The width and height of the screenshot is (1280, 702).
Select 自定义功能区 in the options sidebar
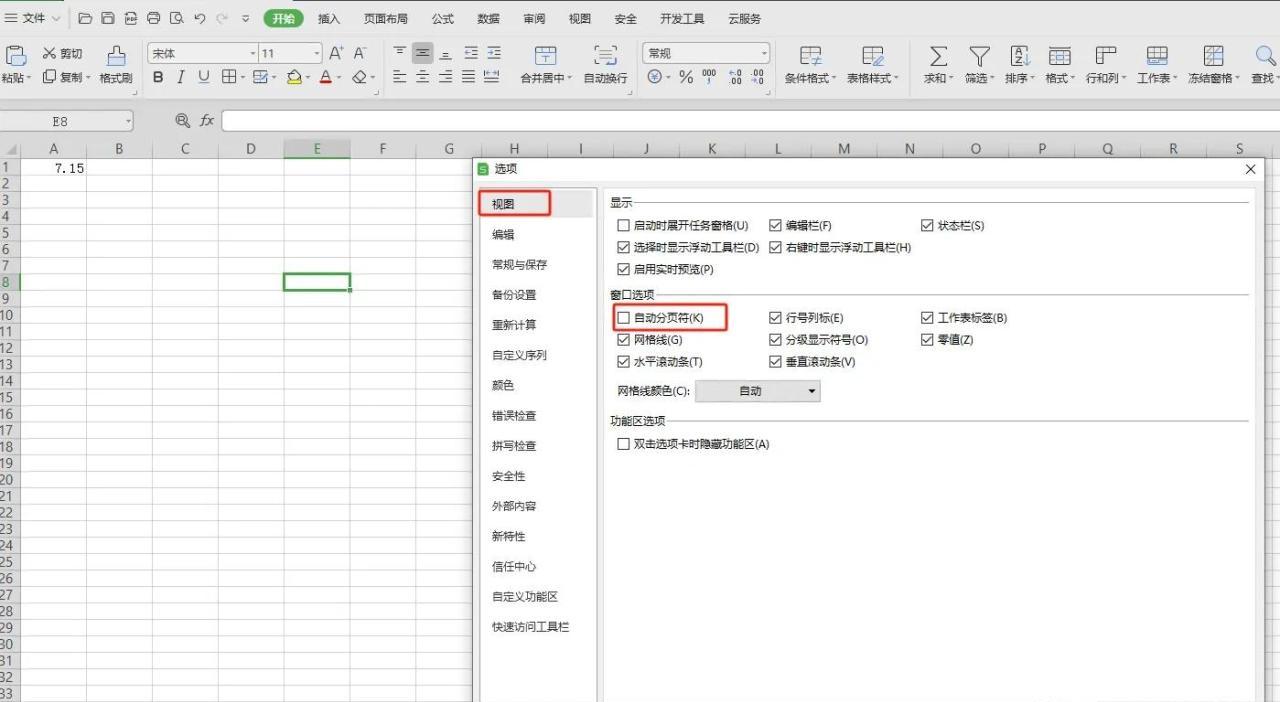[525, 596]
